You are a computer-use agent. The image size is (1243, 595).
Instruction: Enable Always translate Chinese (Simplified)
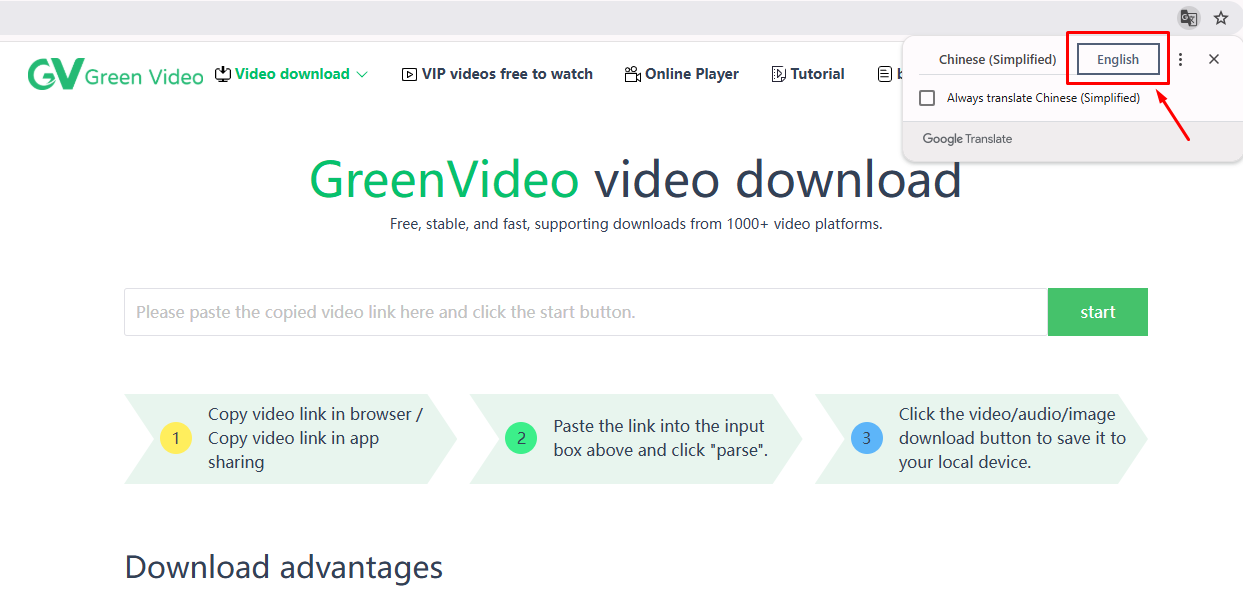[927, 97]
